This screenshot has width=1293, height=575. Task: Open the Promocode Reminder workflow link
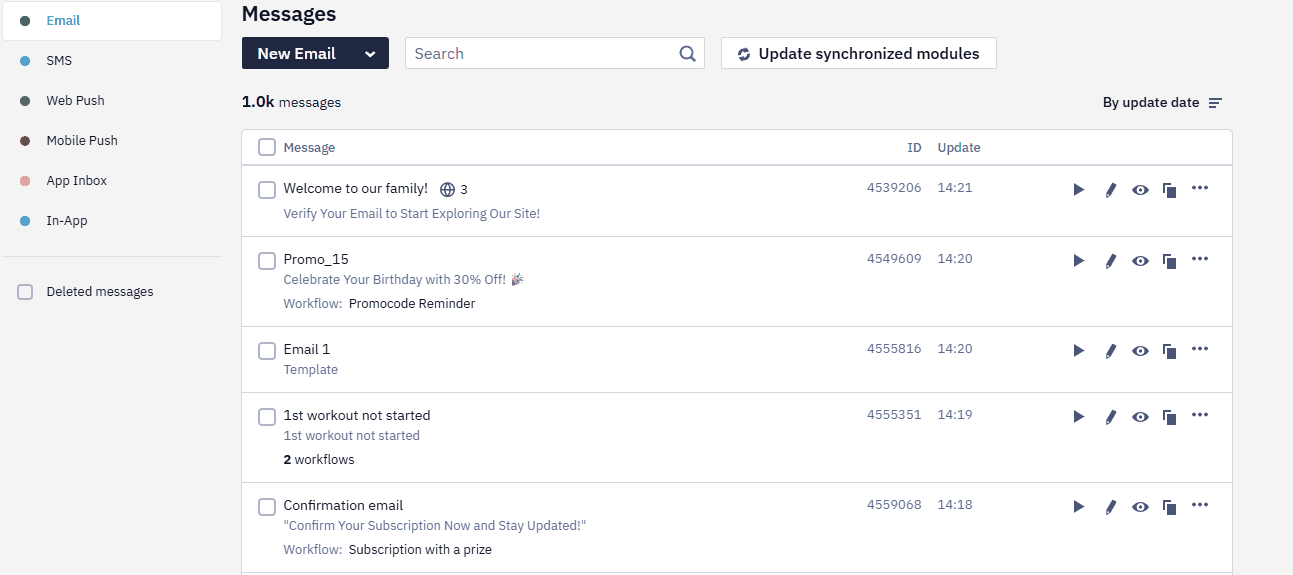click(x=412, y=304)
